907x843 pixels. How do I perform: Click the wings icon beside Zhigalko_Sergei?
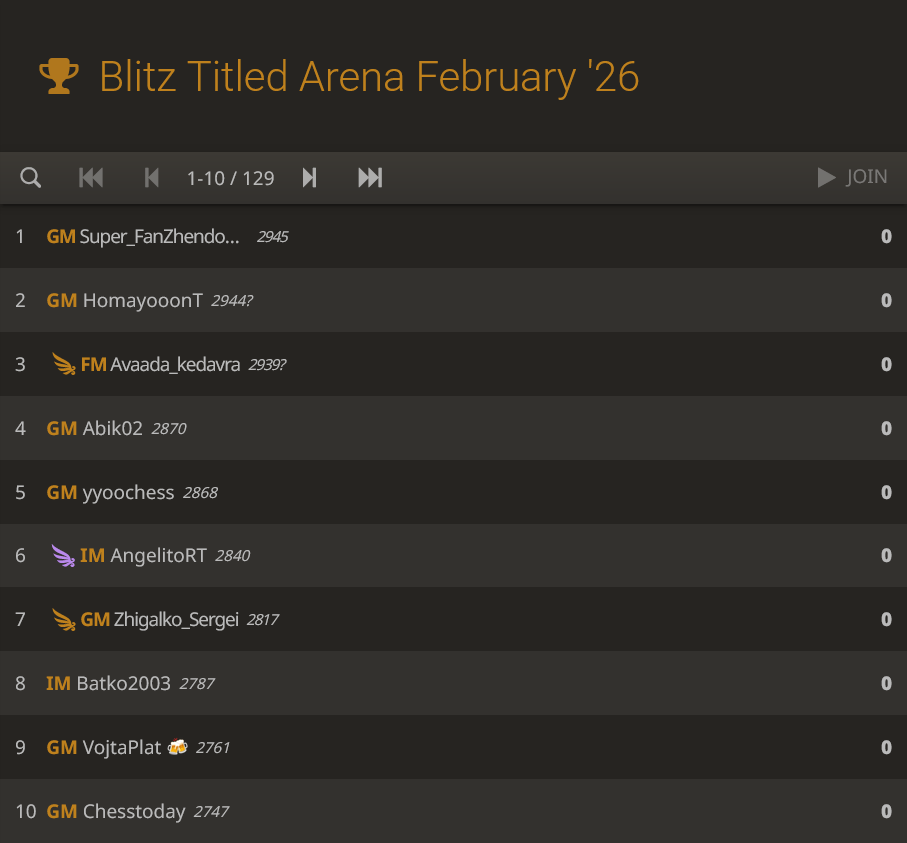pos(64,620)
